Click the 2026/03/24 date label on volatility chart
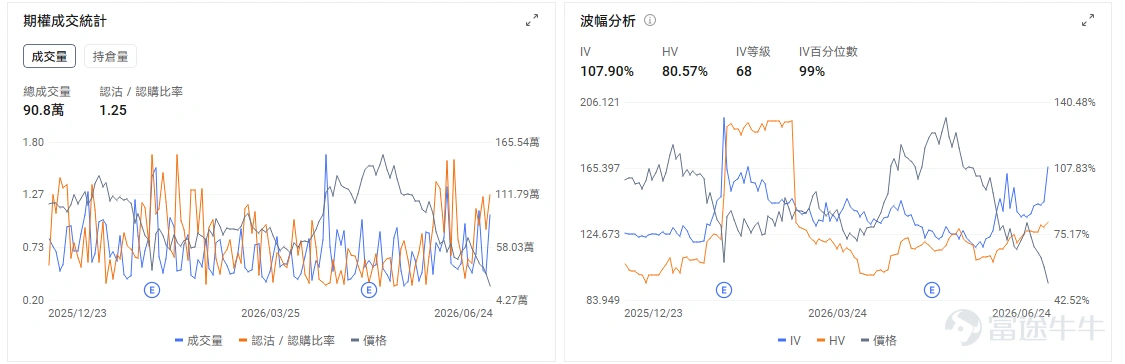 (837, 313)
